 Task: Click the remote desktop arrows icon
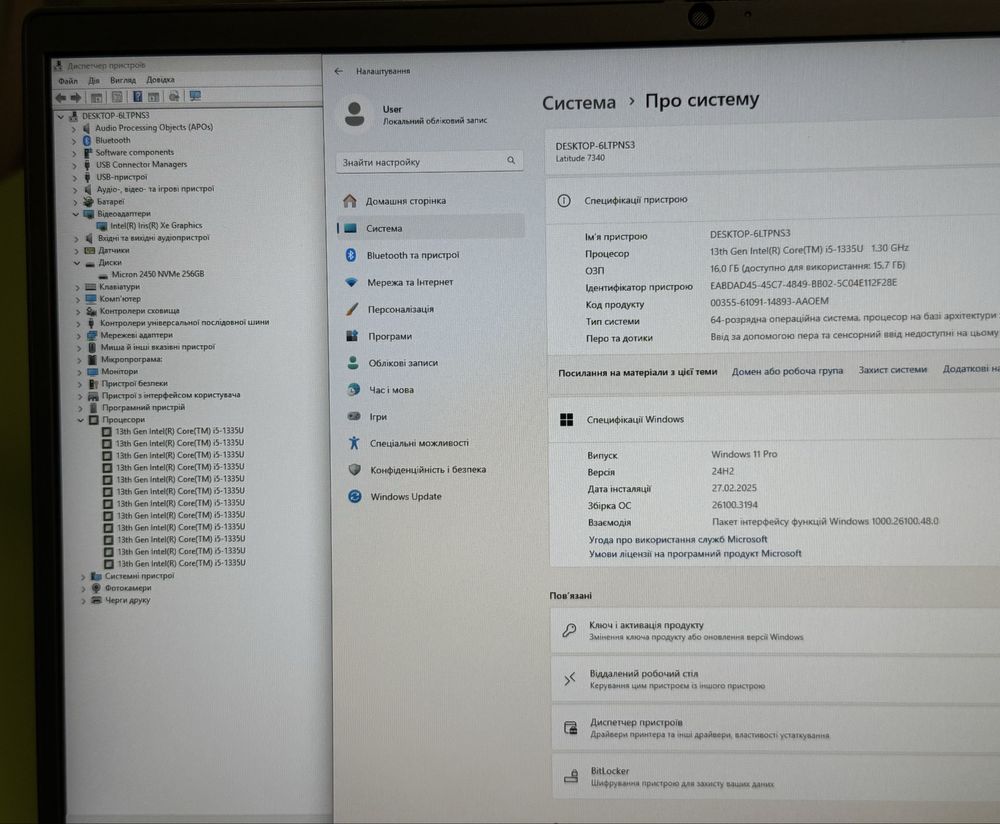[x=570, y=679]
